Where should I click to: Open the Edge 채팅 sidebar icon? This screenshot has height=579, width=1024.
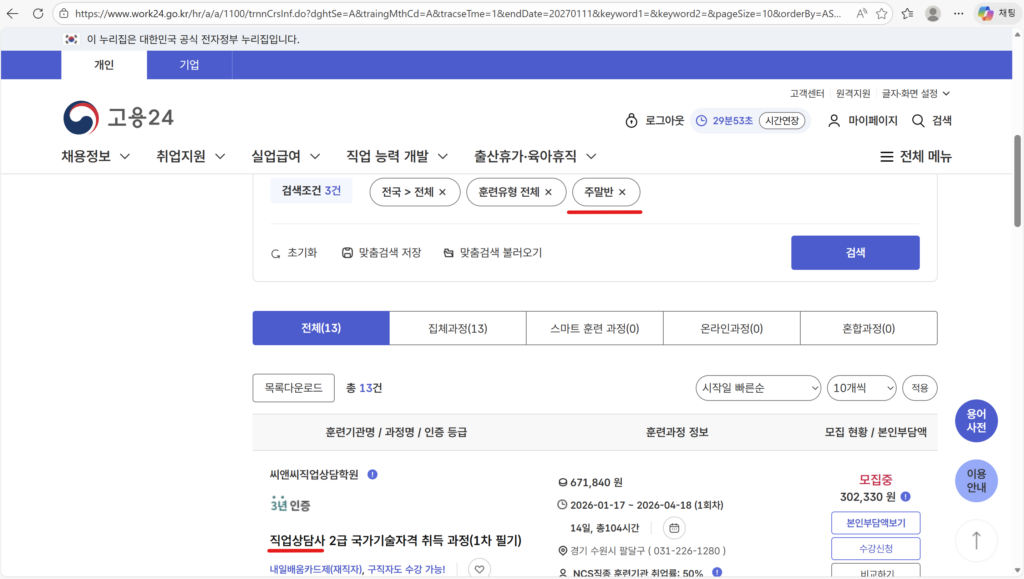coord(988,15)
